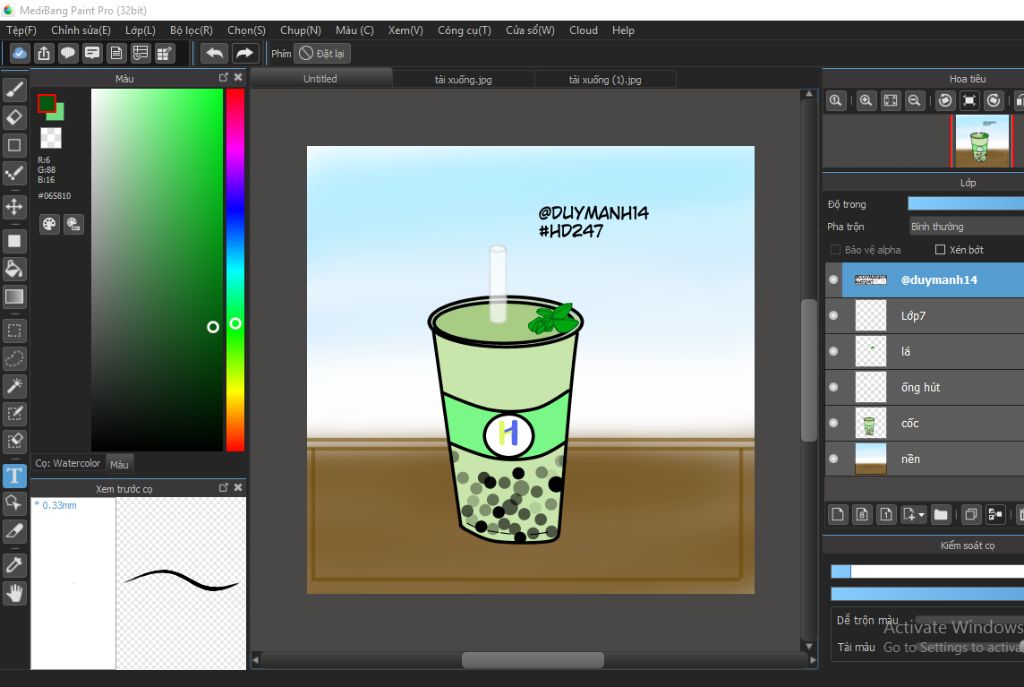Select the Brush tool in left toolbar
Viewport: 1024px width, 687px height.
[14, 89]
